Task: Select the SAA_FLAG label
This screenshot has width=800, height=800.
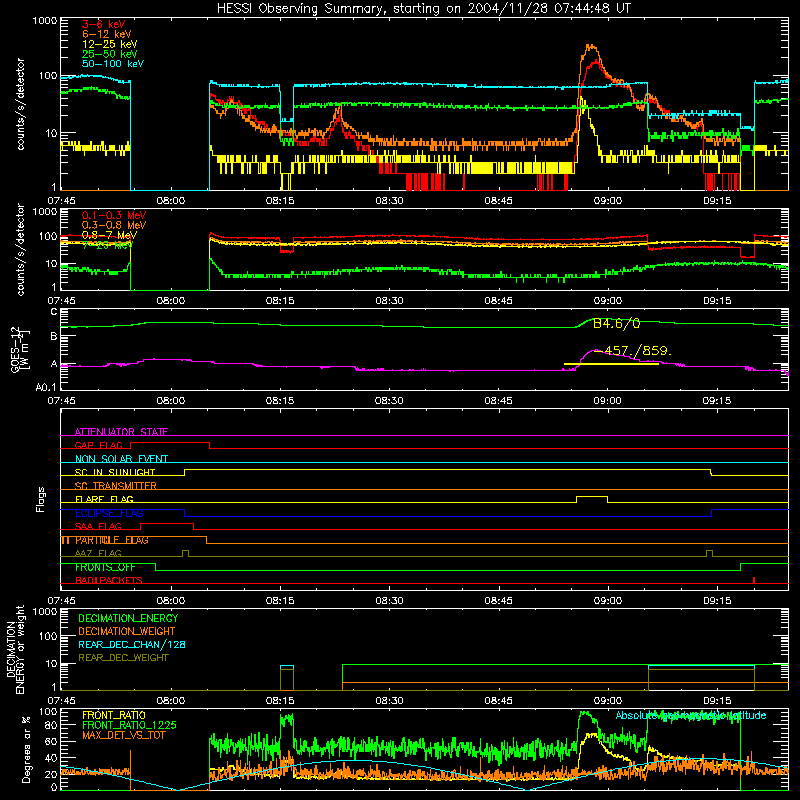Action: [x=98, y=527]
